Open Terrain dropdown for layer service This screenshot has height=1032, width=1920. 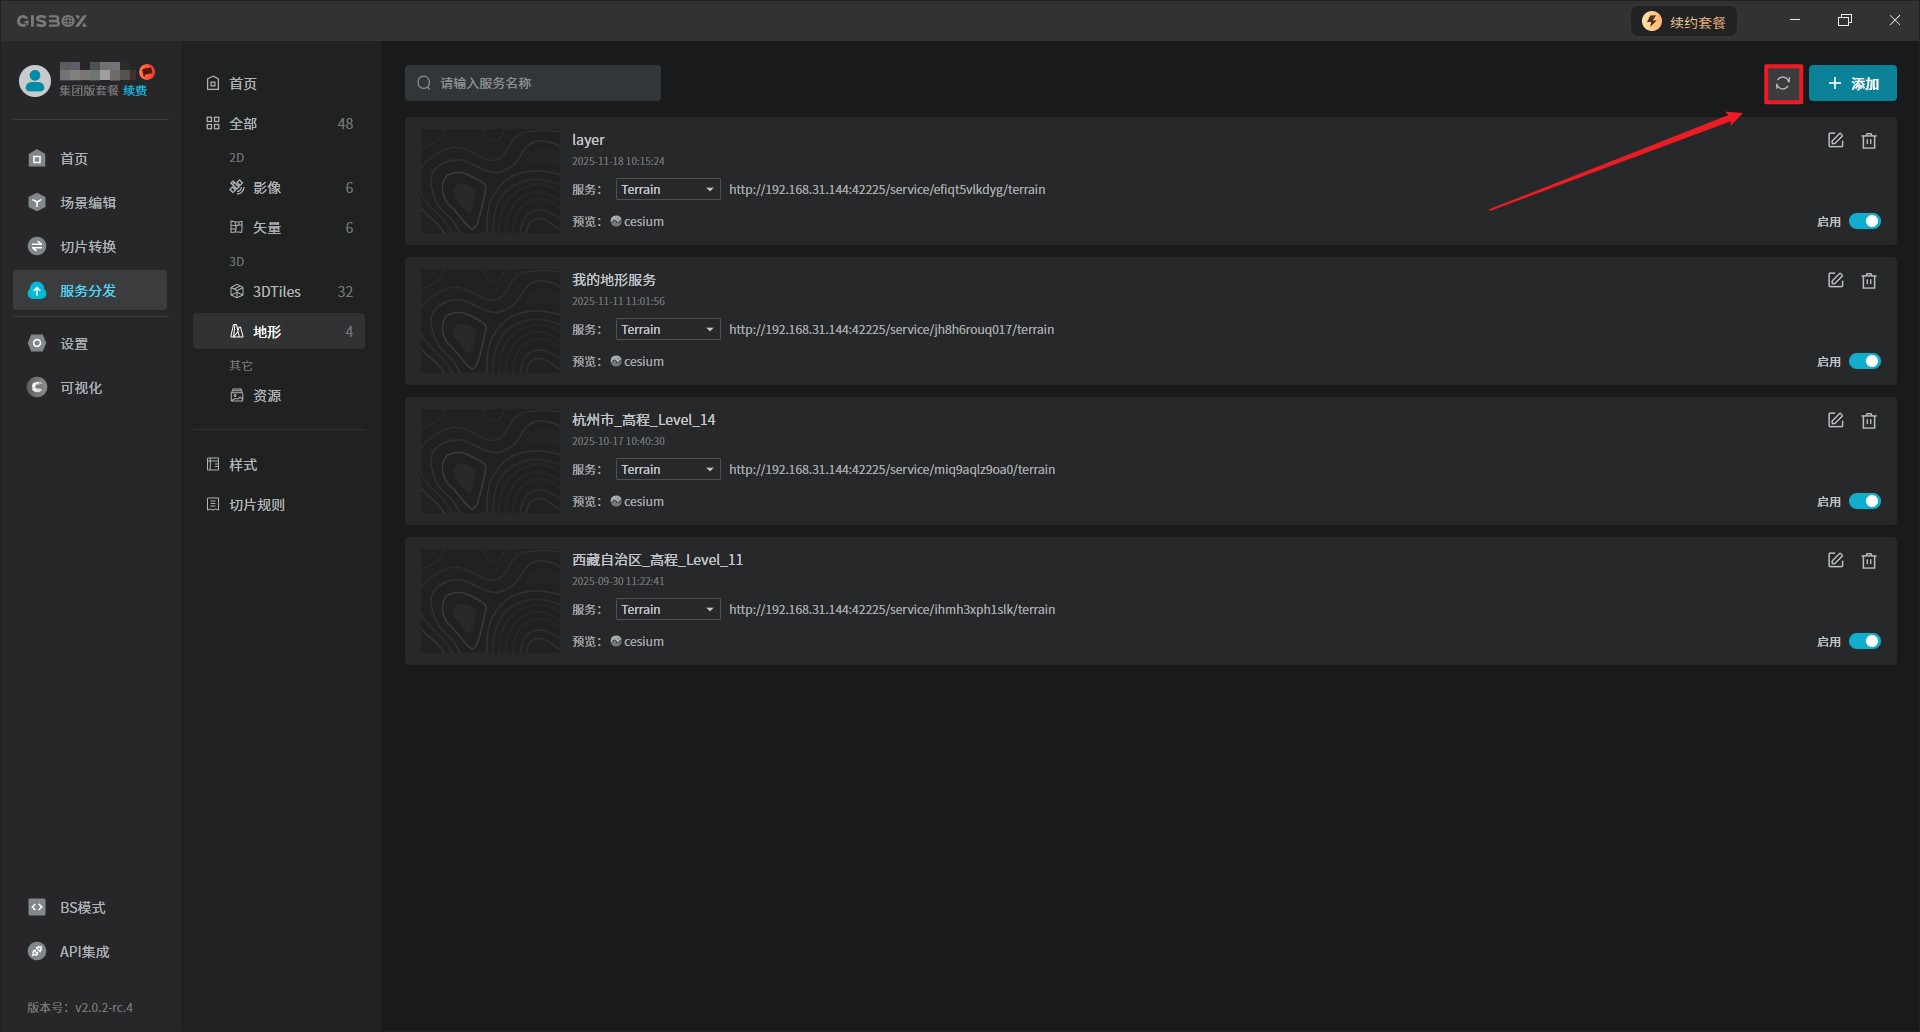point(667,190)
